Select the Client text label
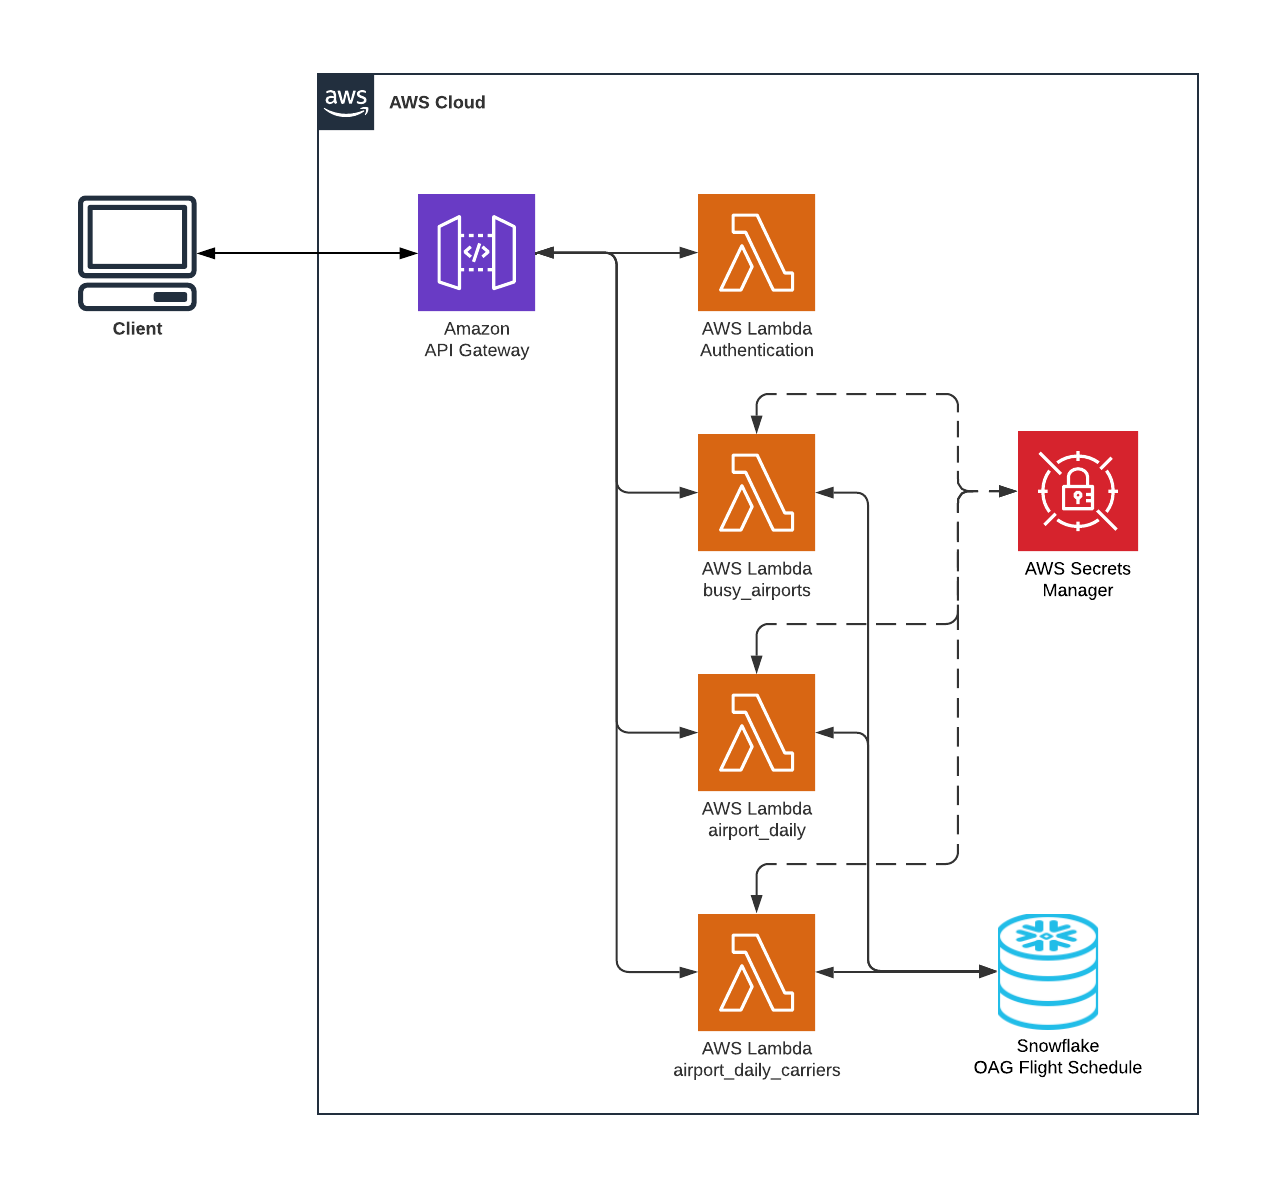Screen dimensions: 1276x1188 tap(137, 328)
